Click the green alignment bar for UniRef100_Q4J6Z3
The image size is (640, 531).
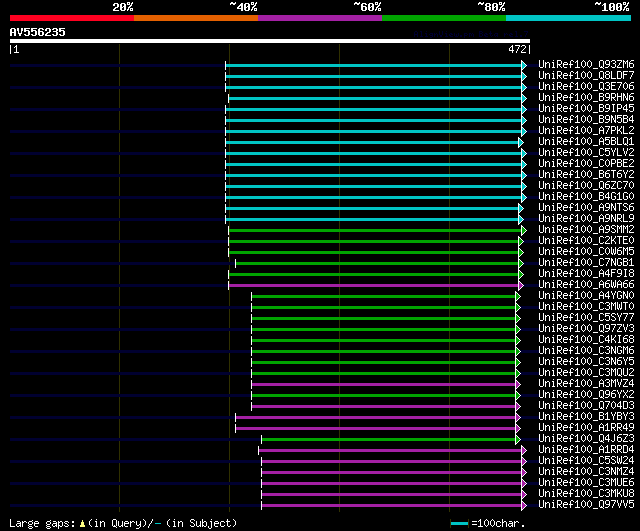click(x=389, y=440)
